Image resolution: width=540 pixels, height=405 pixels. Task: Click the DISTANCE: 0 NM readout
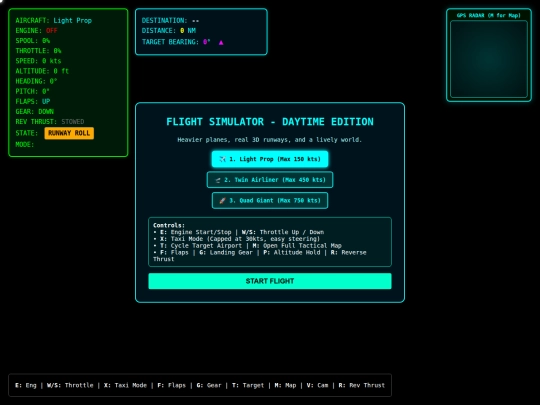(169, 31)
